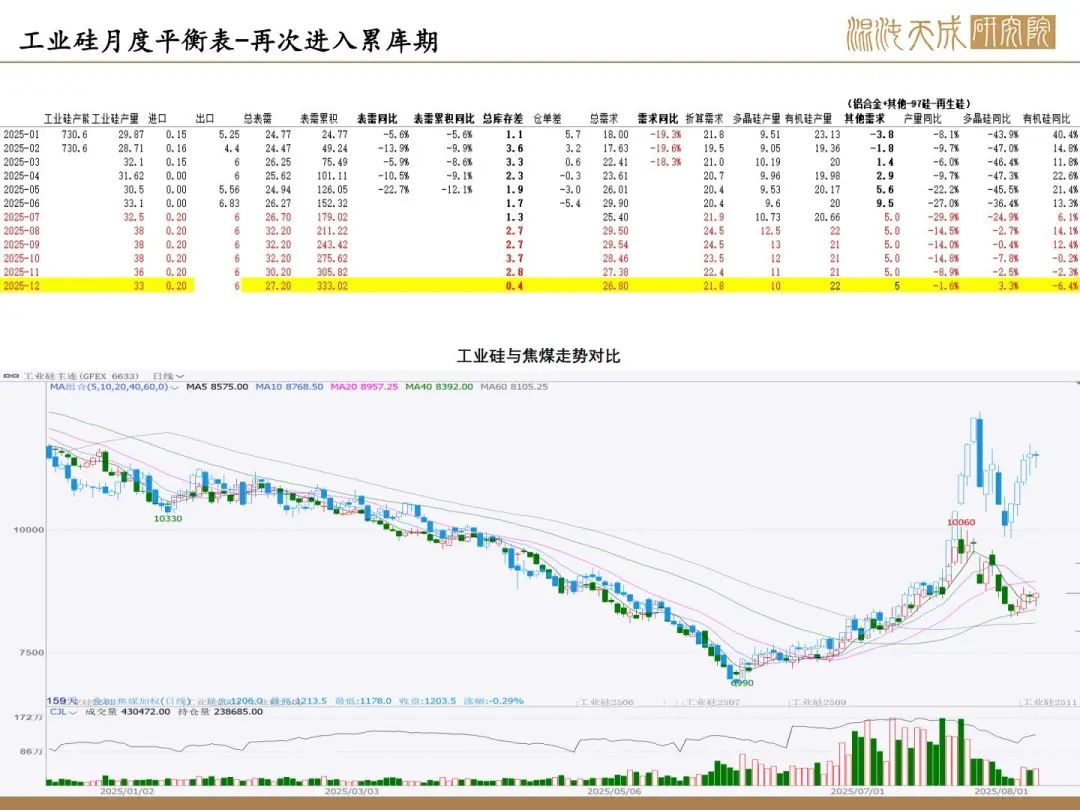Open the 日线 period dropdown
The height and width of the screenshot is (810, 1080).
[x=168, y=376]
